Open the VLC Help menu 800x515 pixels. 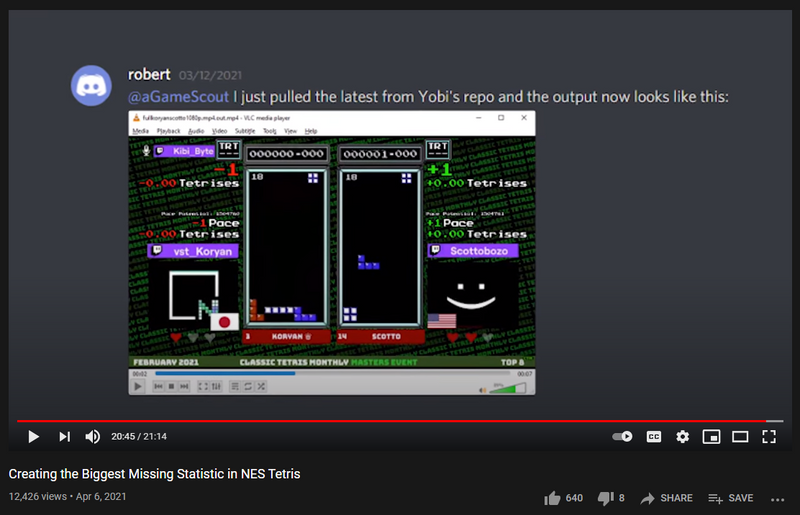[x=311, y=131]
